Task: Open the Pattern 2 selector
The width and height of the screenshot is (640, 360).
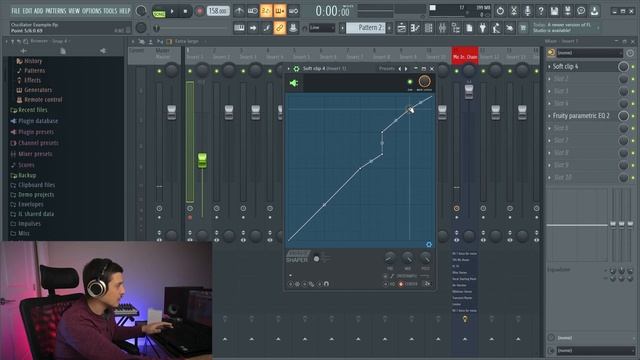Action: [x=365, y=28]
